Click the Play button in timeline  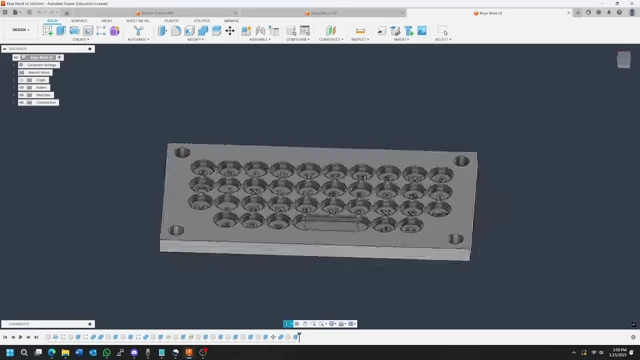21,337
